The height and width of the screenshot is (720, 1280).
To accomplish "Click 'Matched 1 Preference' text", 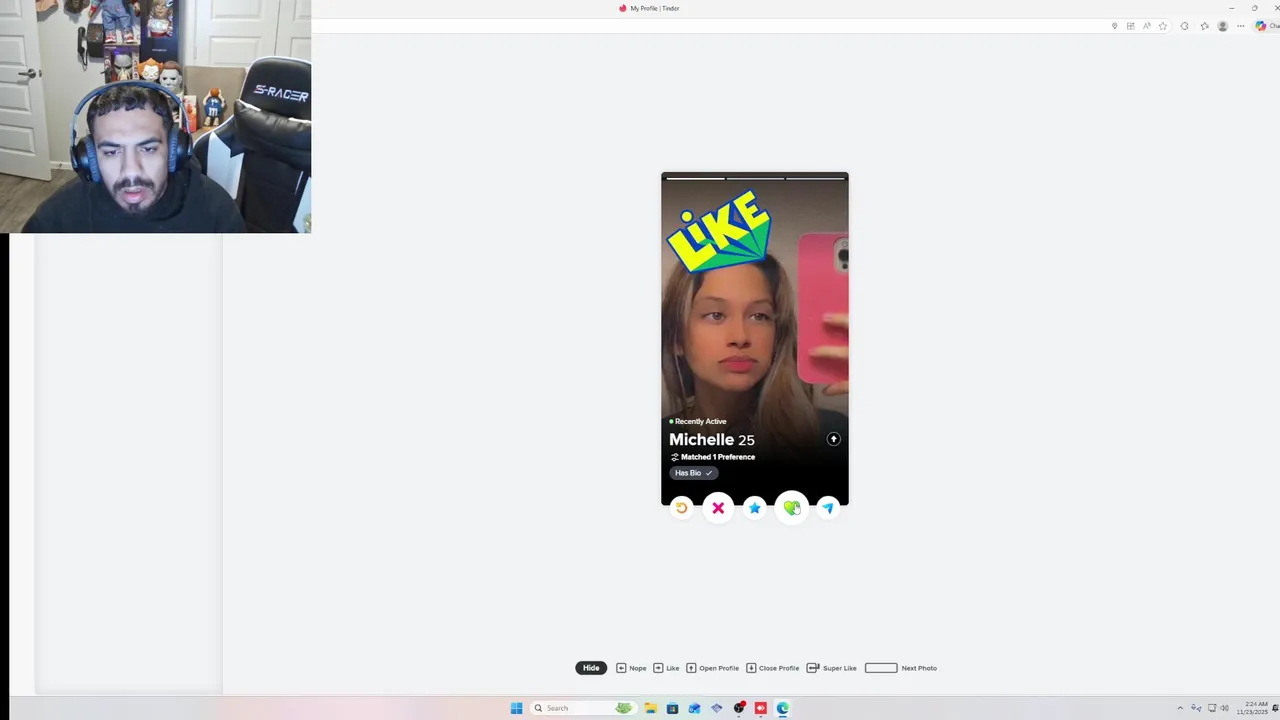I will (718, 457).
